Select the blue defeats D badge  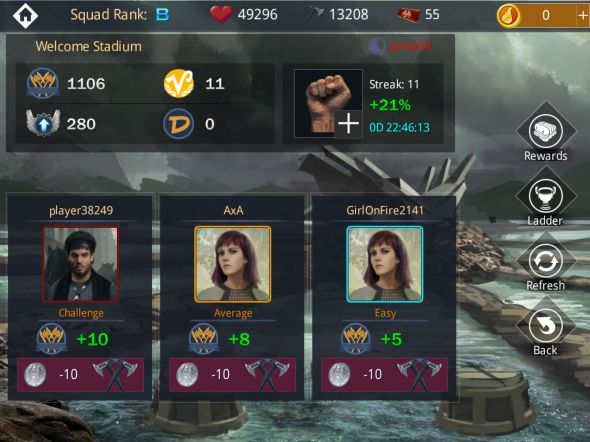click(179, 124)
